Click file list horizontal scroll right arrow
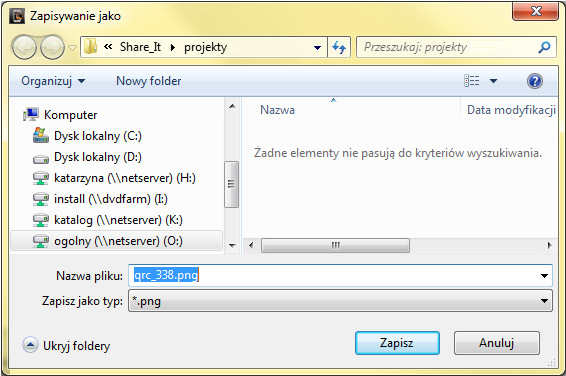This screenshot has height=376, width=566. click(549, 245)
